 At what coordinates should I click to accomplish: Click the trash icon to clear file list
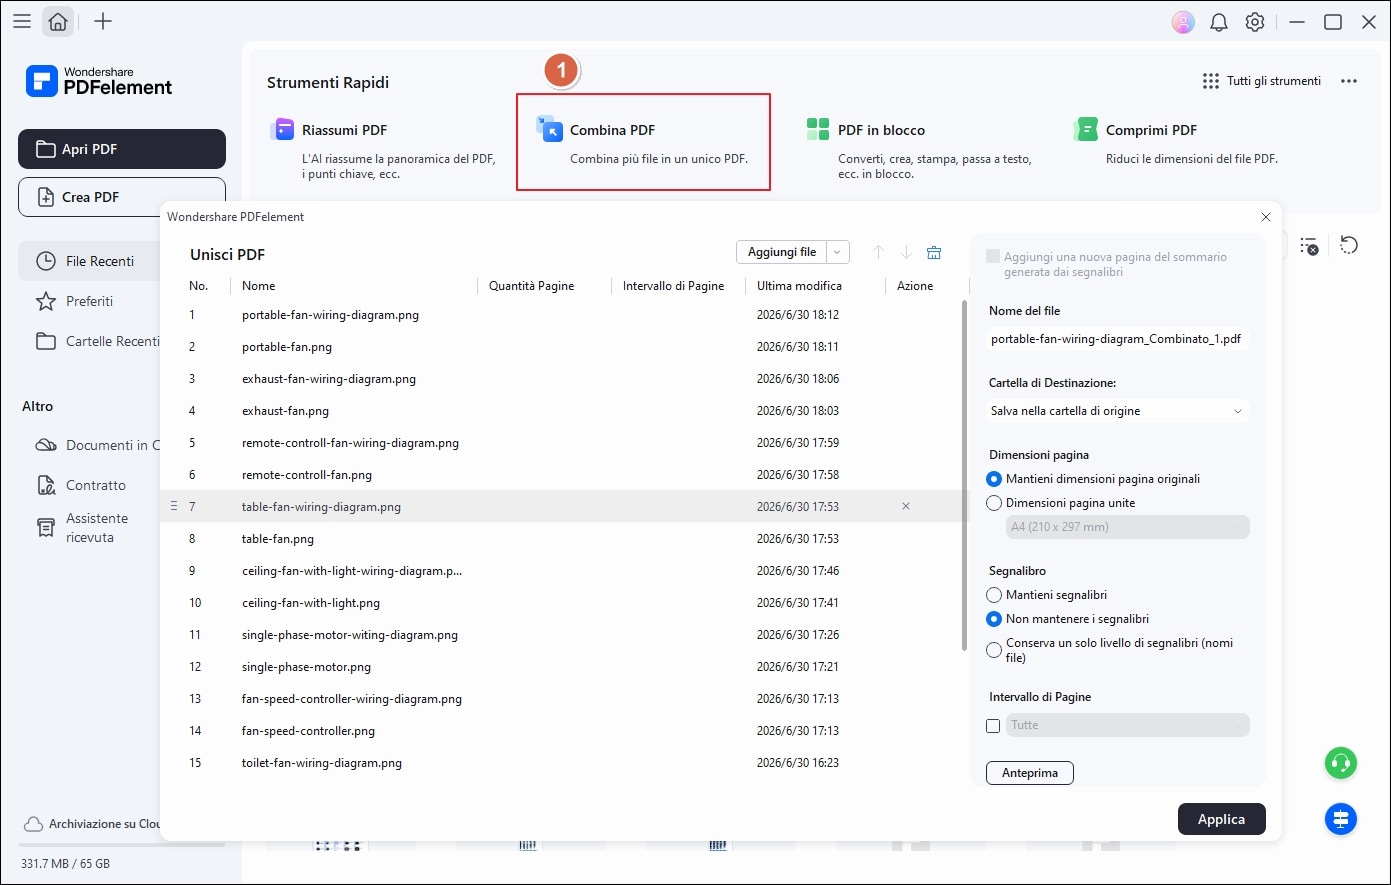[x=934, y=253]
